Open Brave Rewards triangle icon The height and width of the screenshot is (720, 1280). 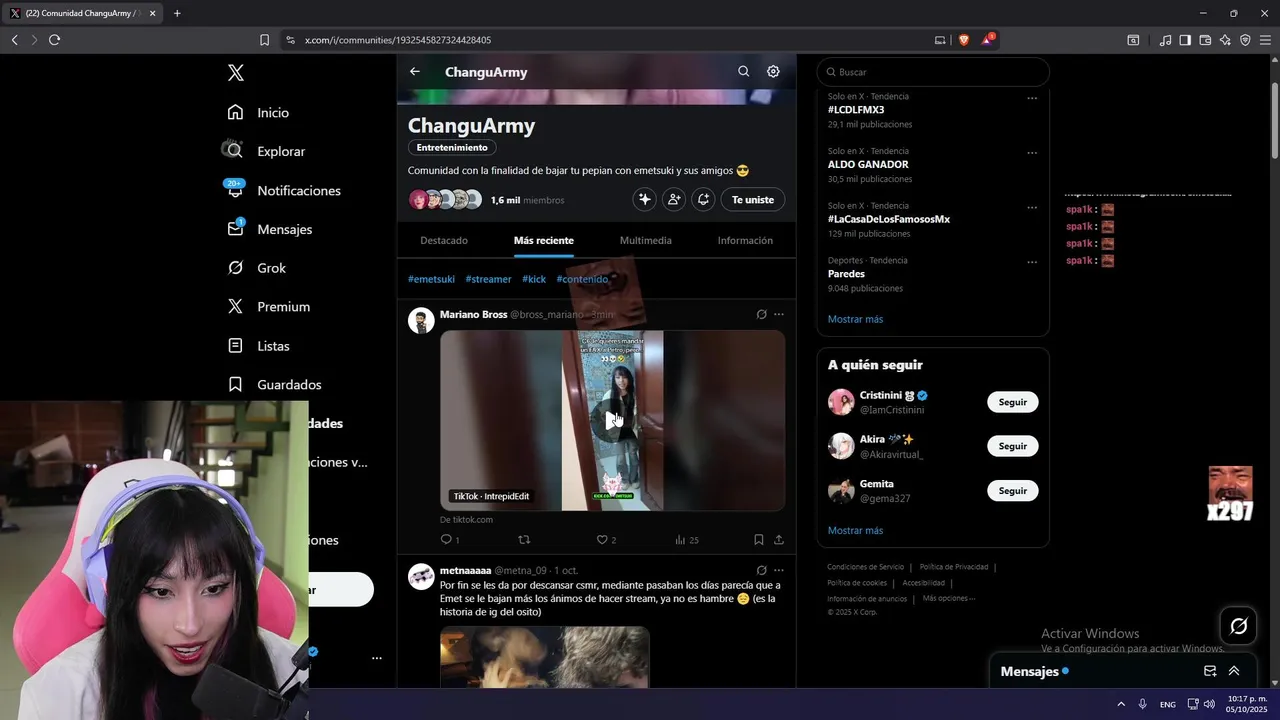pyautogui.click(x=987, y=40)
